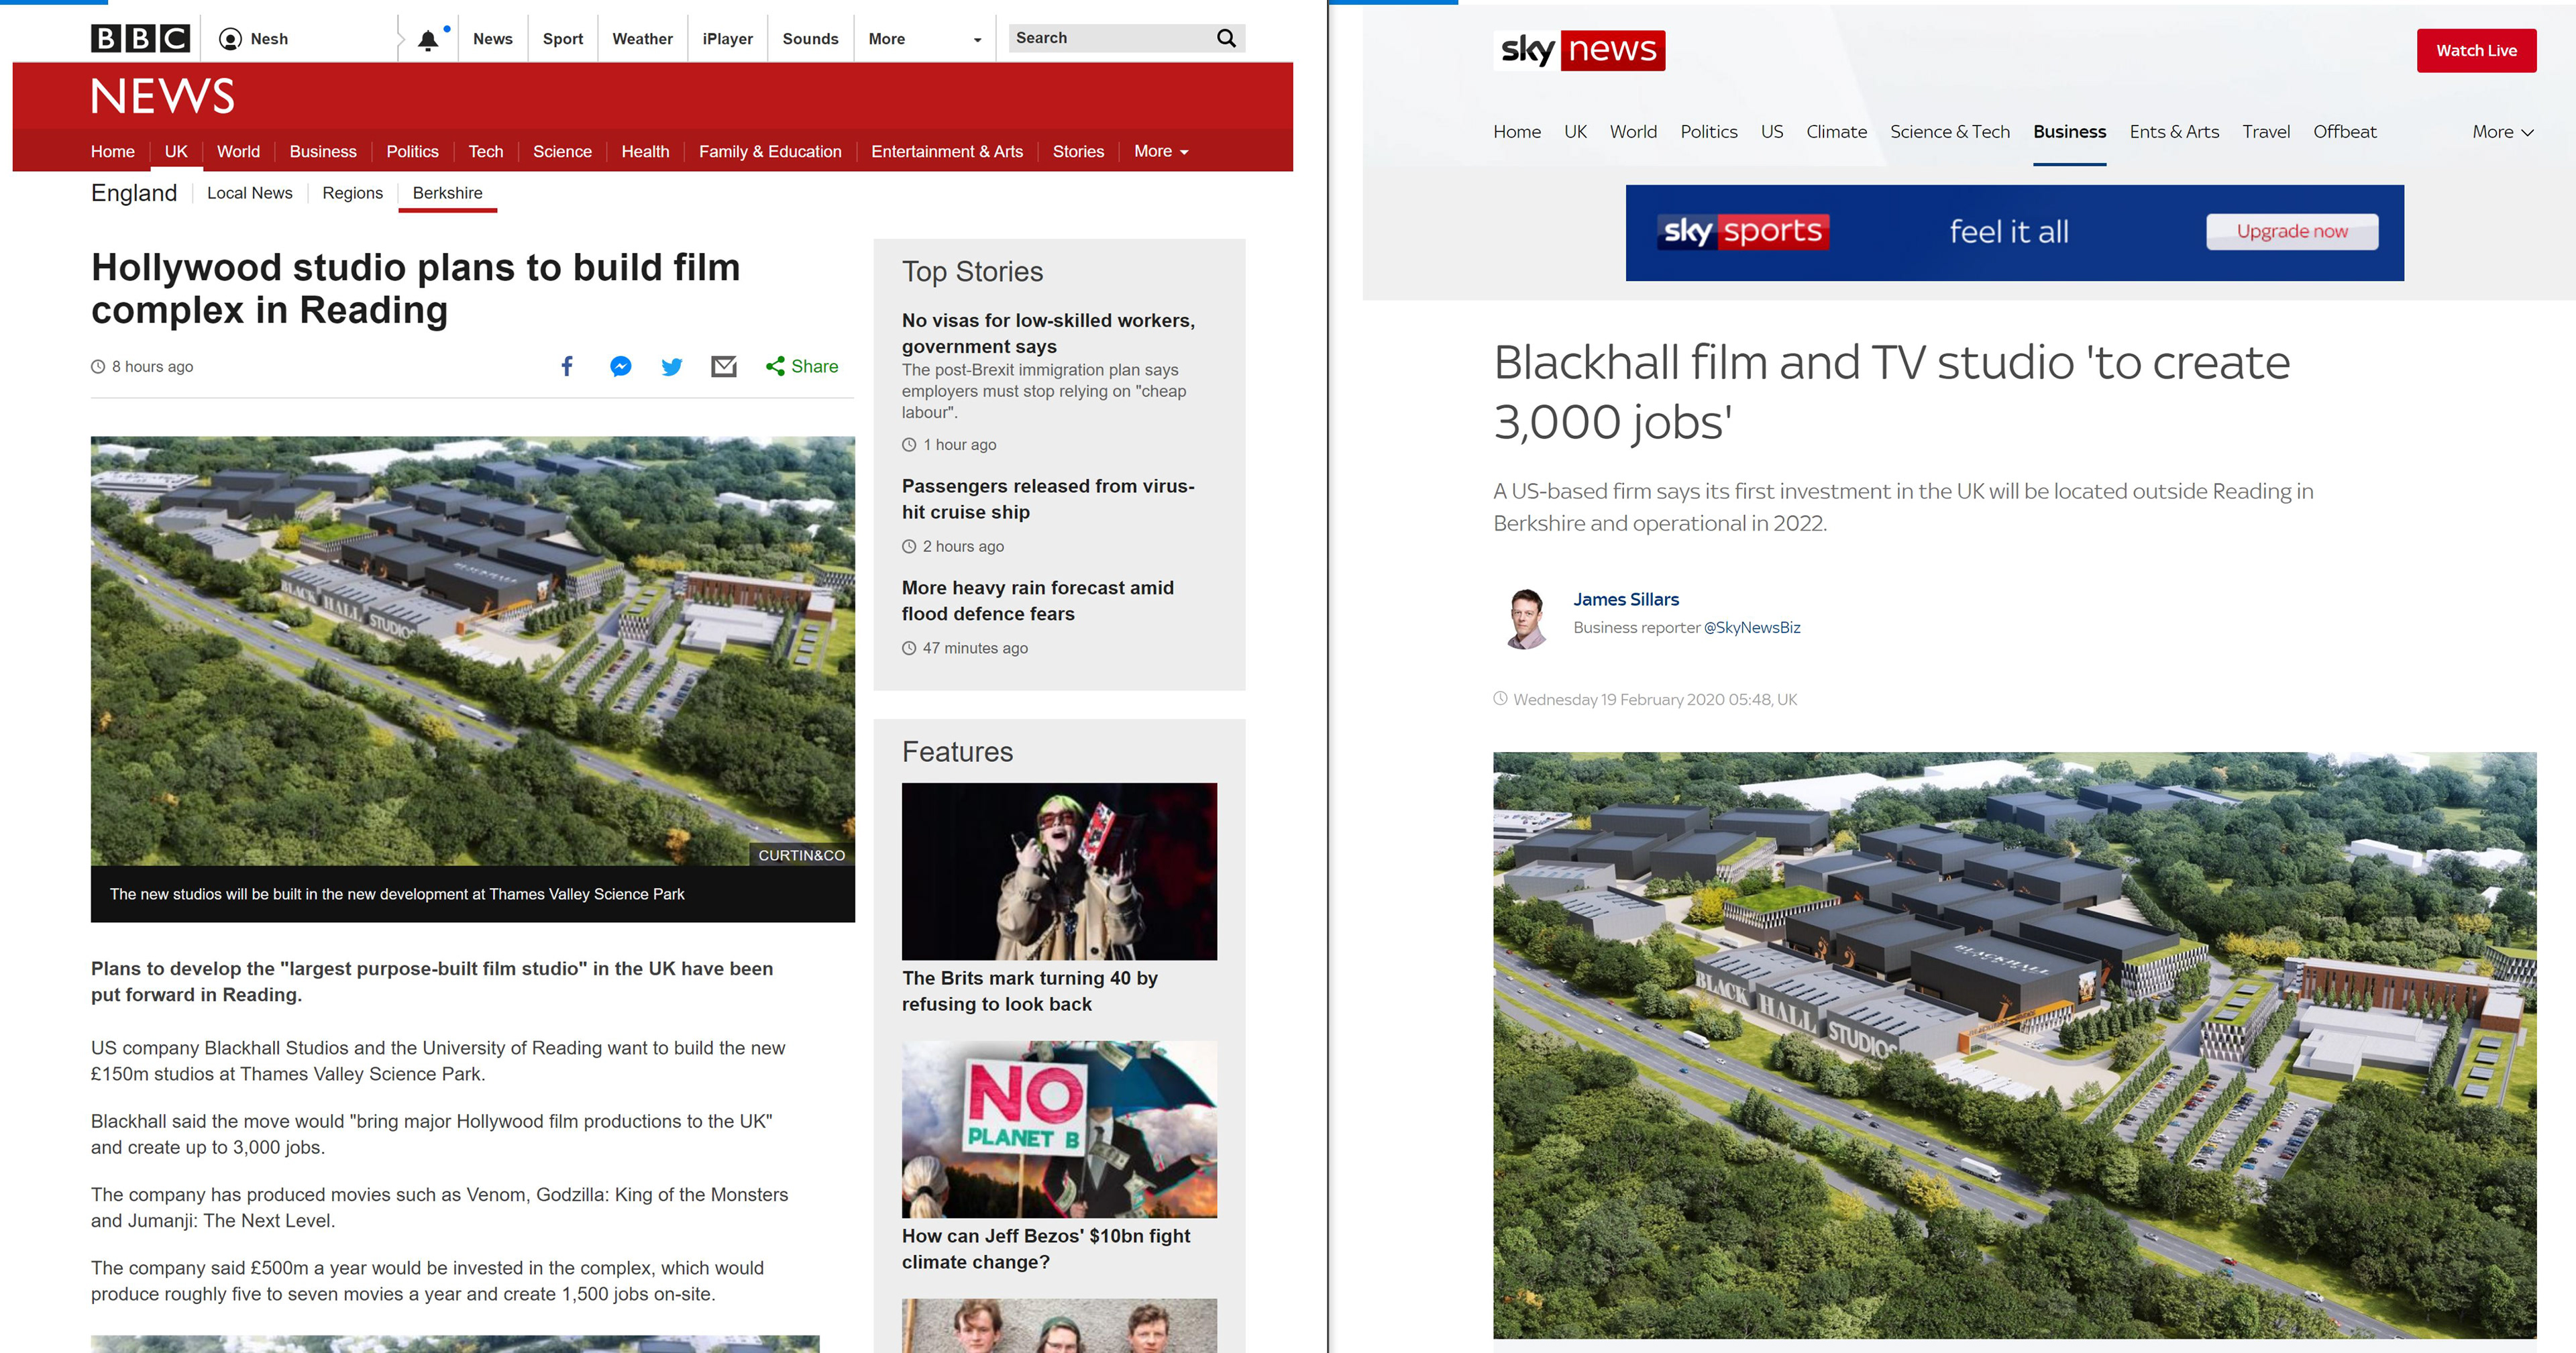Share article via Twitter icon
Image resolution: width=2576 pixels, height=1353 pixels.
click(x=672, y=366)
